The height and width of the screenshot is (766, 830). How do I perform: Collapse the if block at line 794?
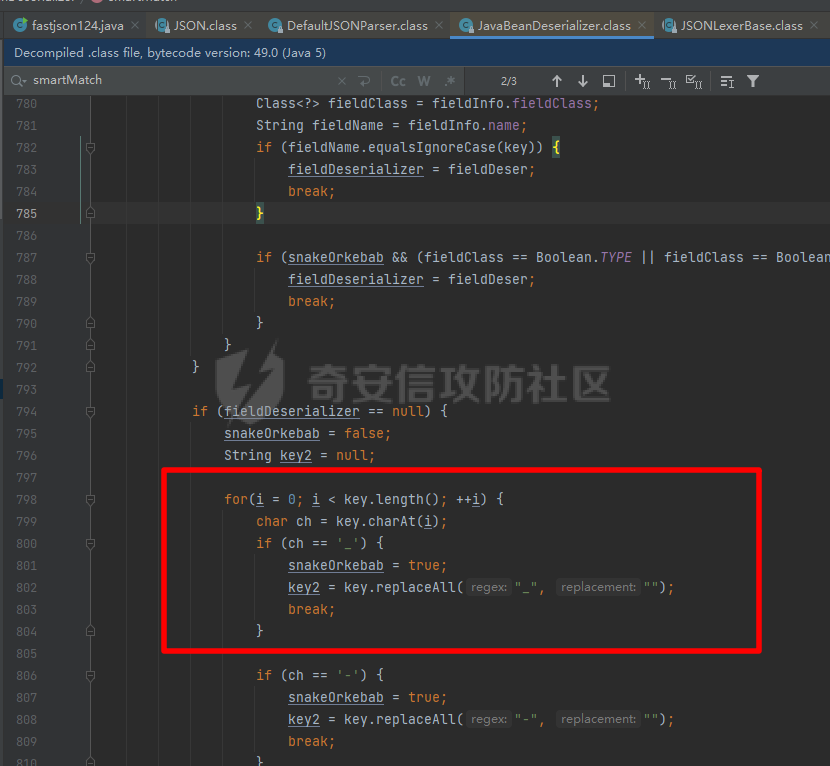pyautogui.click(x=90, y=411)
